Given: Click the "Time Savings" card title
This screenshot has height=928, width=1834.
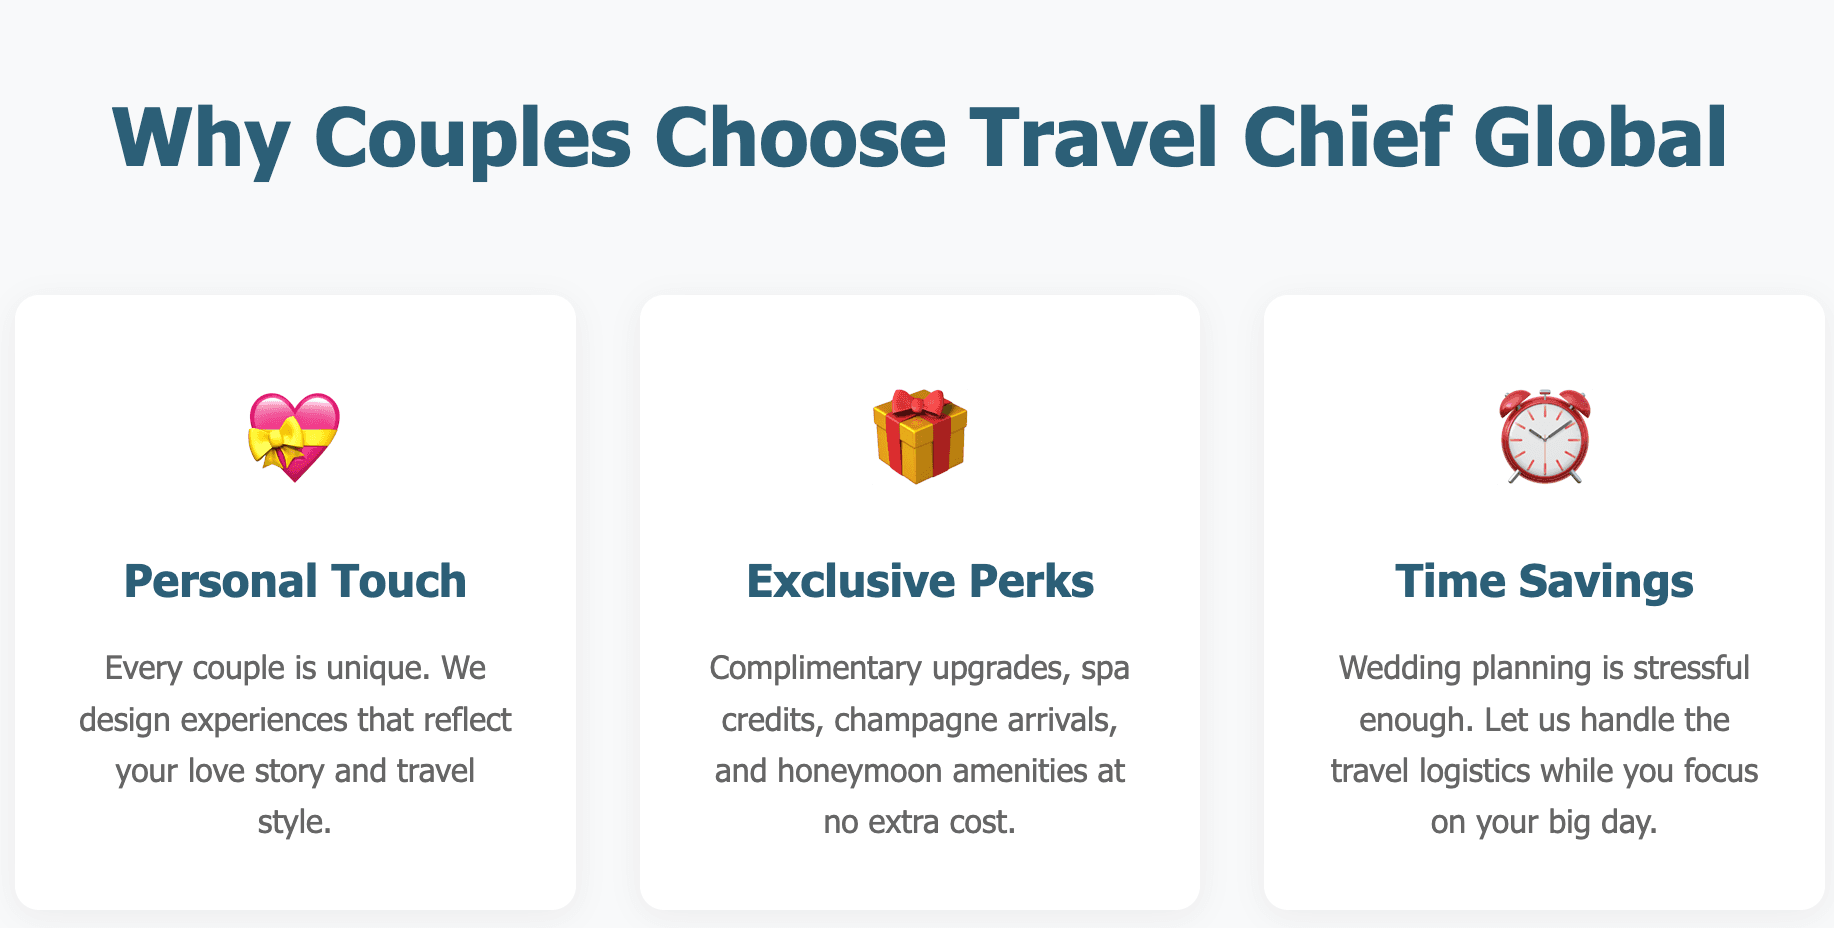Looking at the screenshot, I should click(1544, 581).
